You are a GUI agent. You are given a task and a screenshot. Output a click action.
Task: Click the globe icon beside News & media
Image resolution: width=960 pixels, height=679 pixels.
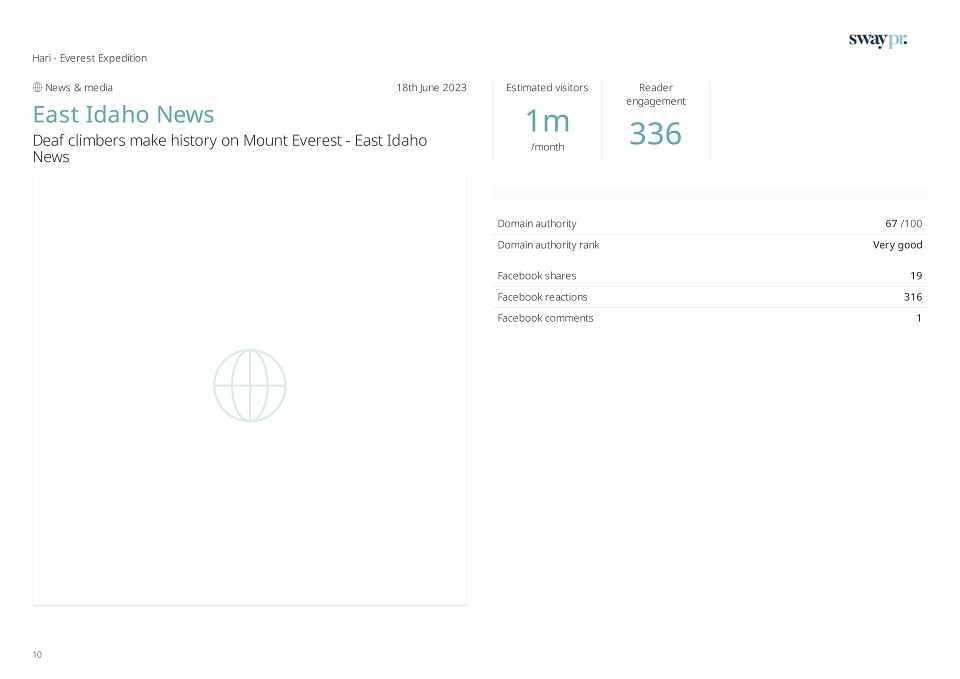click(x=37, y=88)
